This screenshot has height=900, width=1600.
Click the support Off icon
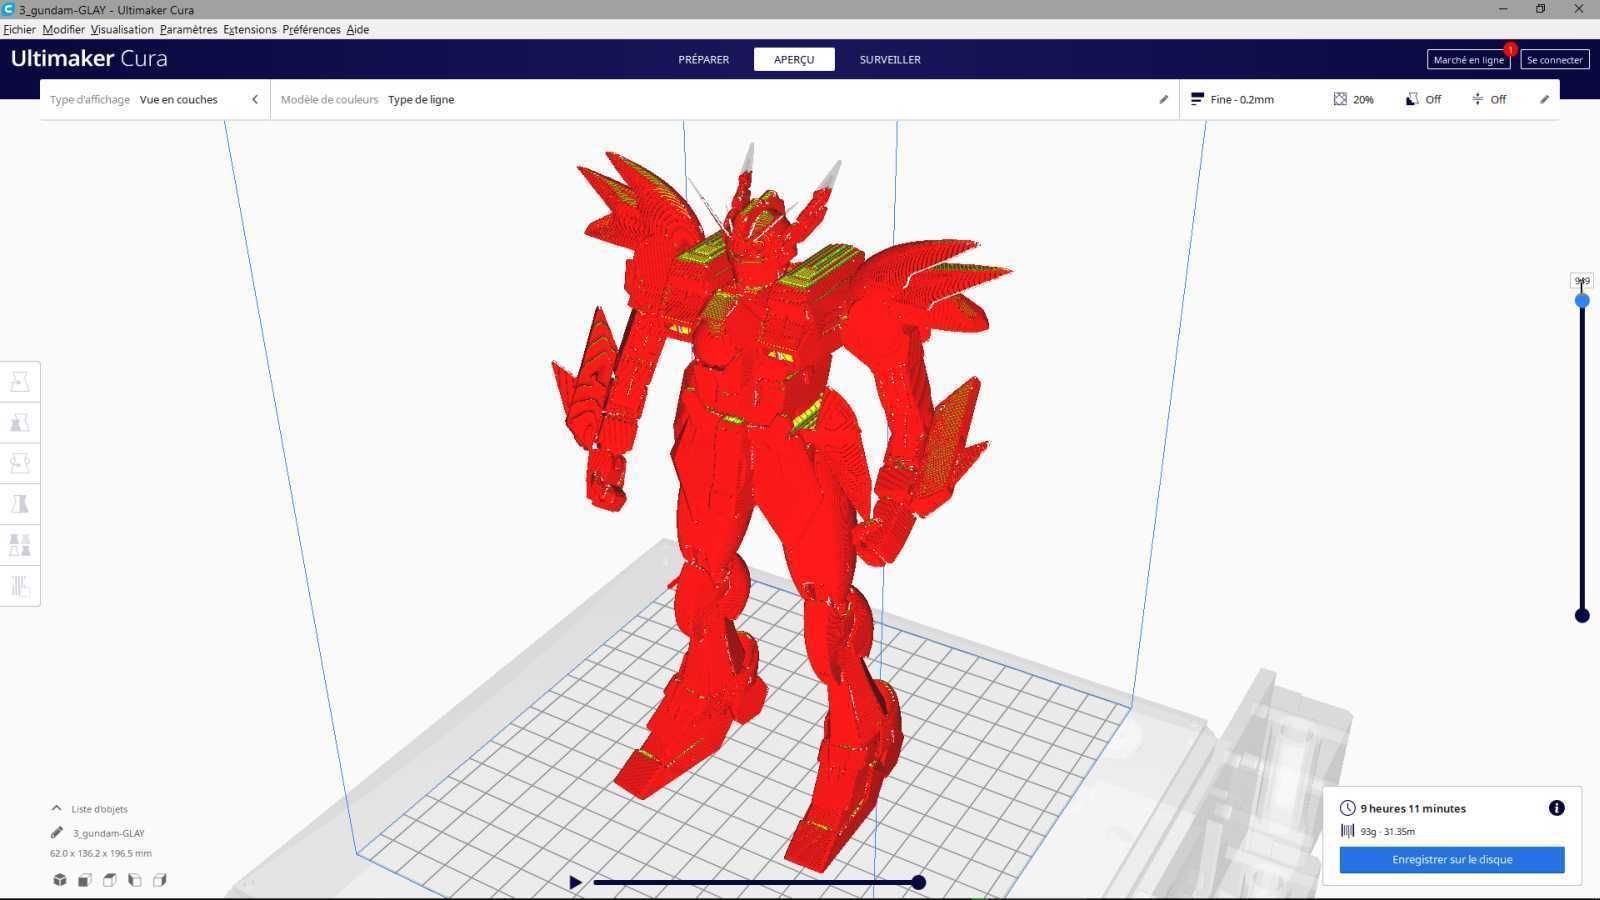(x=1412, y=99)
